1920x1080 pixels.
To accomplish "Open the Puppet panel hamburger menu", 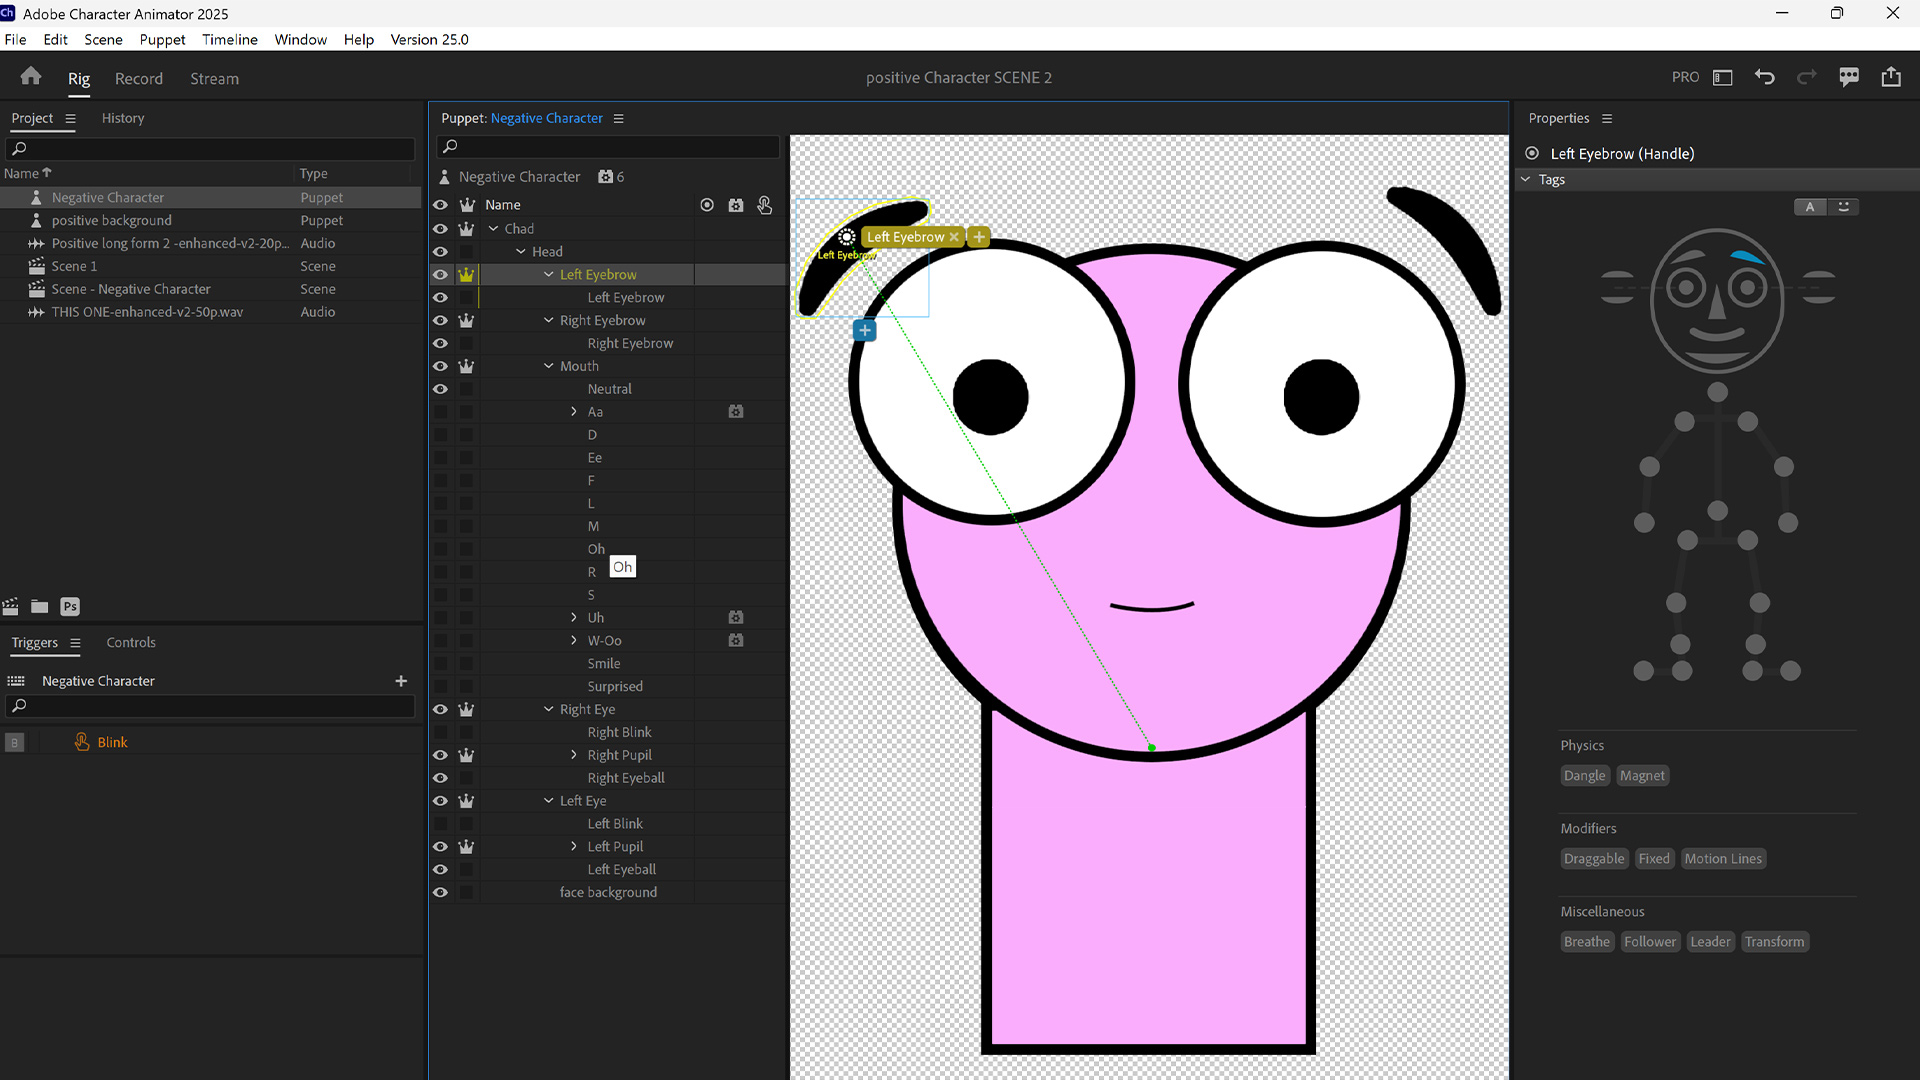I will (618, 118).
